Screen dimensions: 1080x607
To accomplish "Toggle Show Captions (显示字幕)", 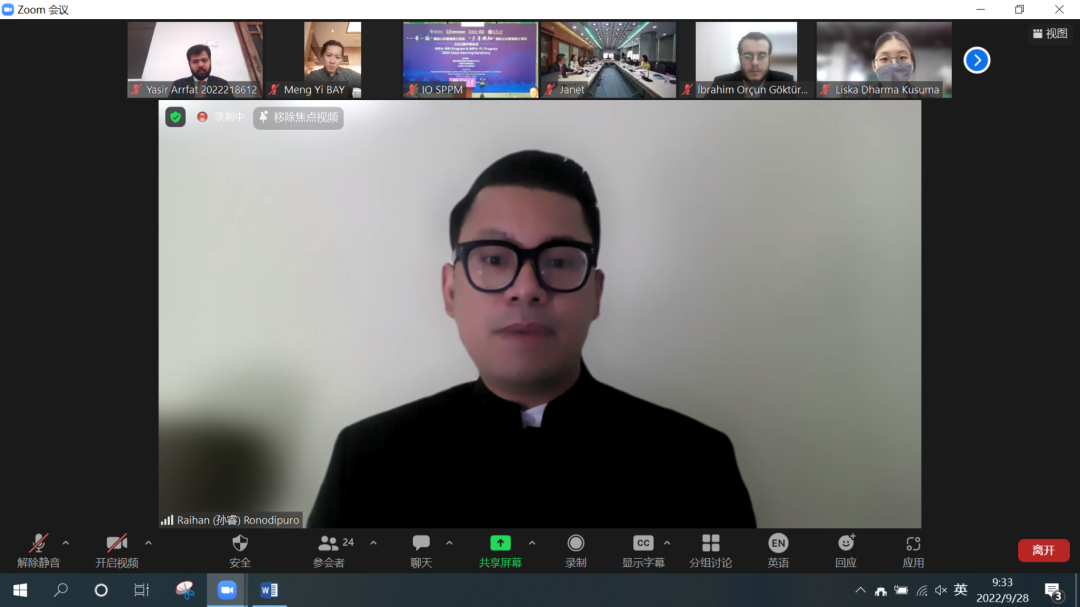I will click(x=643, y=543).
